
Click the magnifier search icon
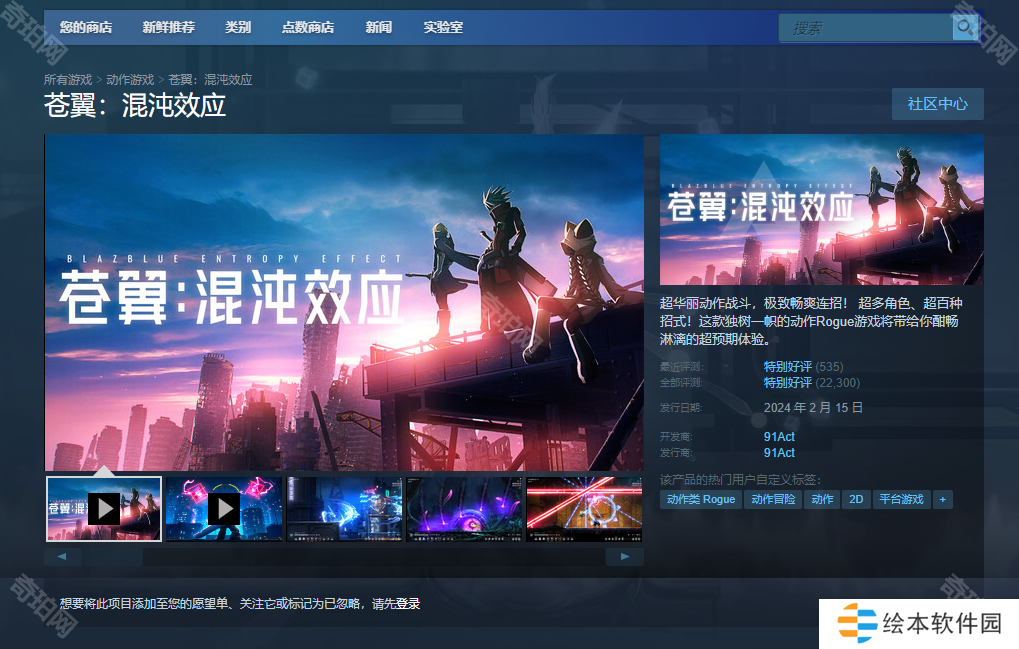coord(964,28)
